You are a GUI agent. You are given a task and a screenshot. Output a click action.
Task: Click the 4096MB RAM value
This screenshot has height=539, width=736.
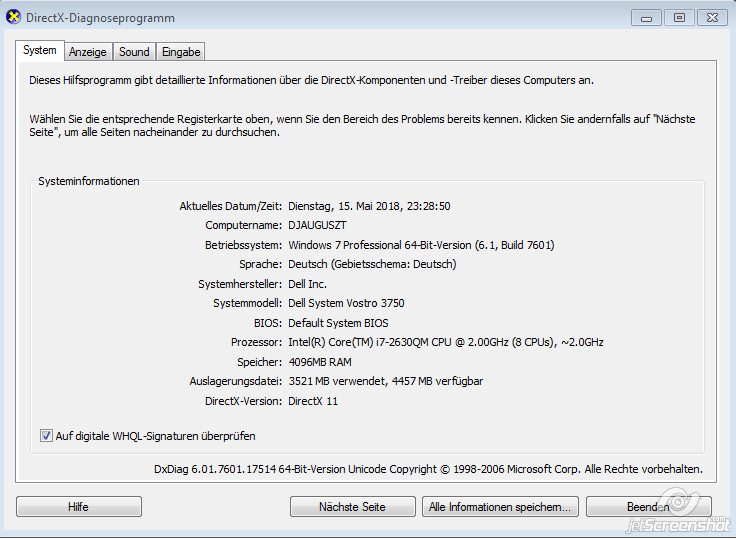pyautogui.click(x=320, y=362)
